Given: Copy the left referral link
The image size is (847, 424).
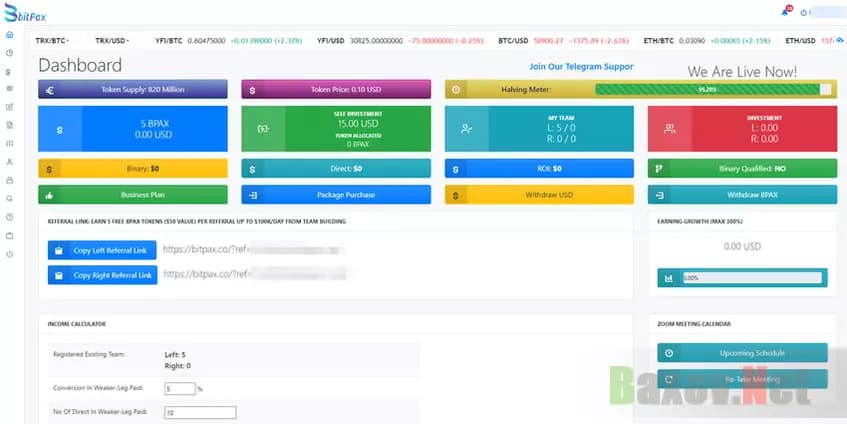Looking at the screenshot, I should [102, 249].
